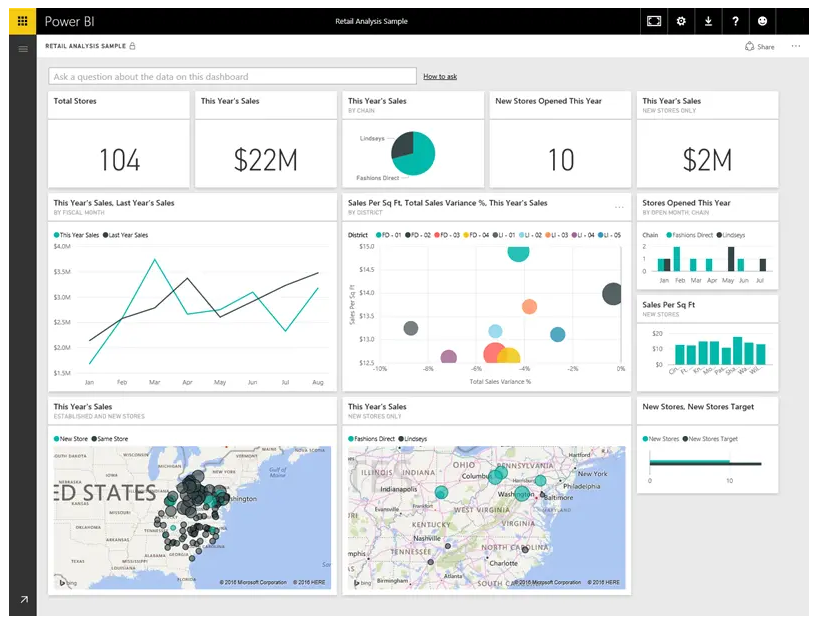Open ellipsis on Sales Per Sq Ft district tile
The width and height of the screenshot is (826, 640).
coord(619,207)
